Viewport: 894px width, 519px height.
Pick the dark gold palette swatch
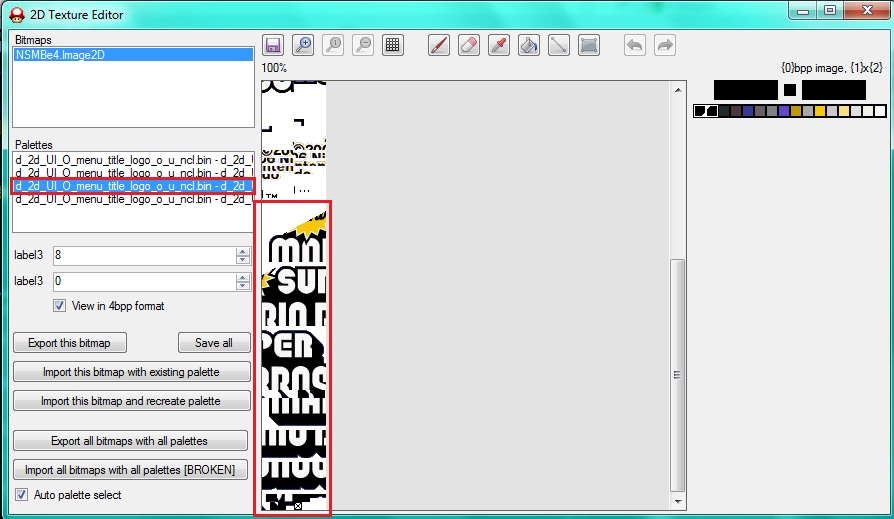(796, 111)
